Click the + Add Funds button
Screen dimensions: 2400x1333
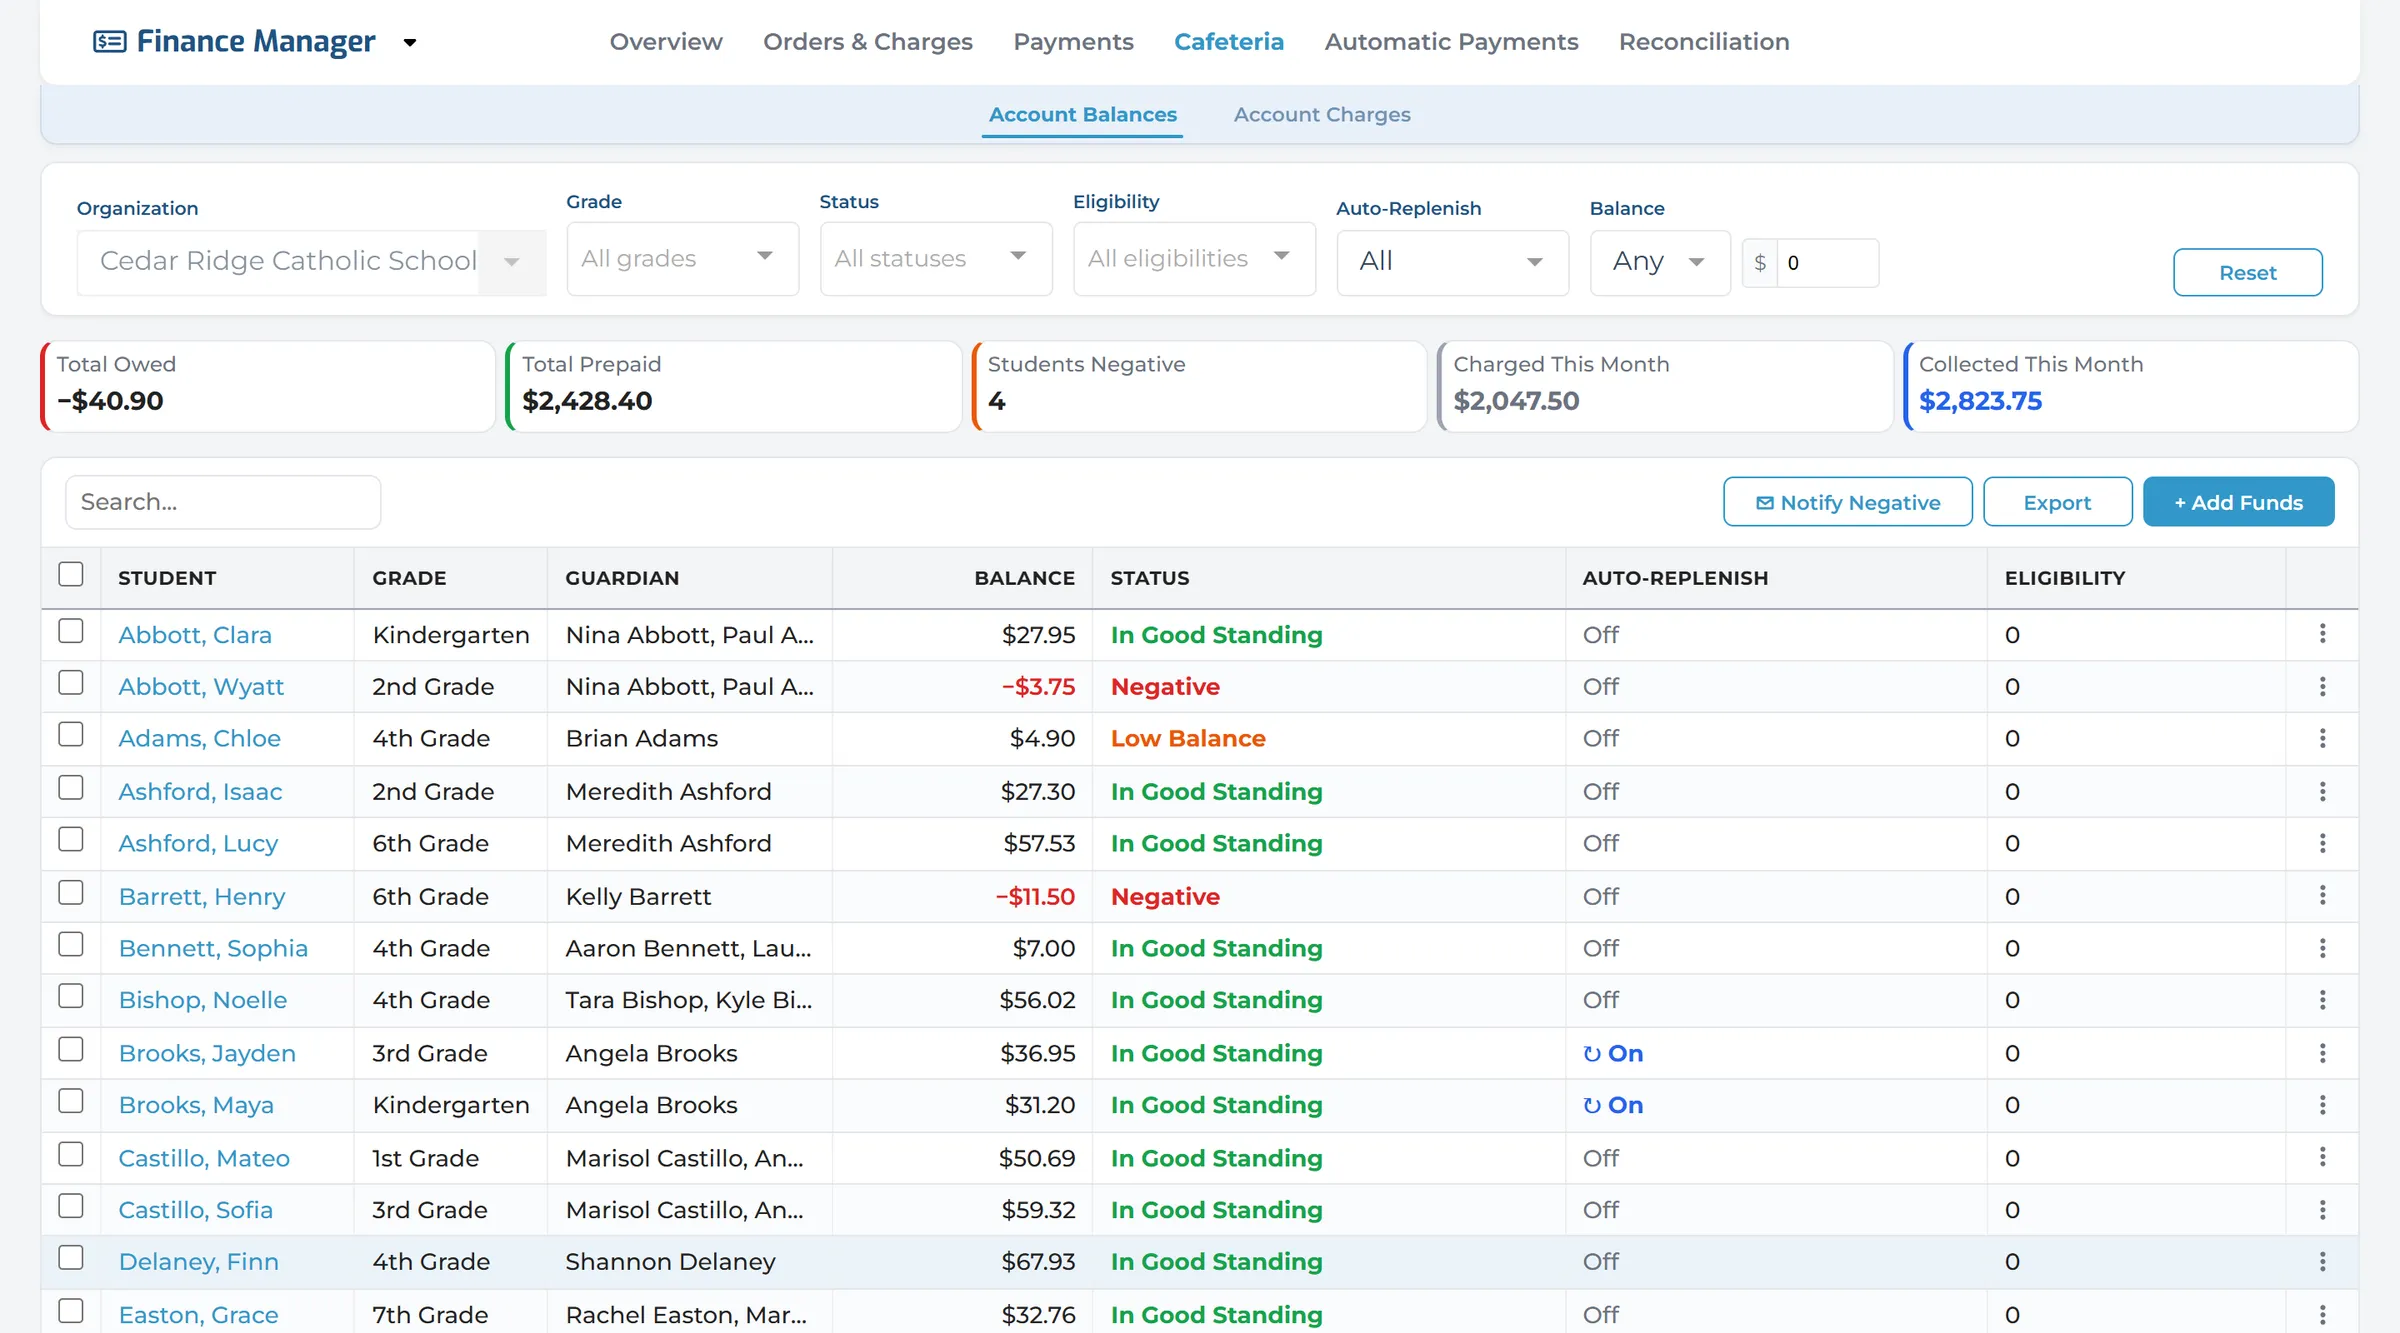(2238, 502)
